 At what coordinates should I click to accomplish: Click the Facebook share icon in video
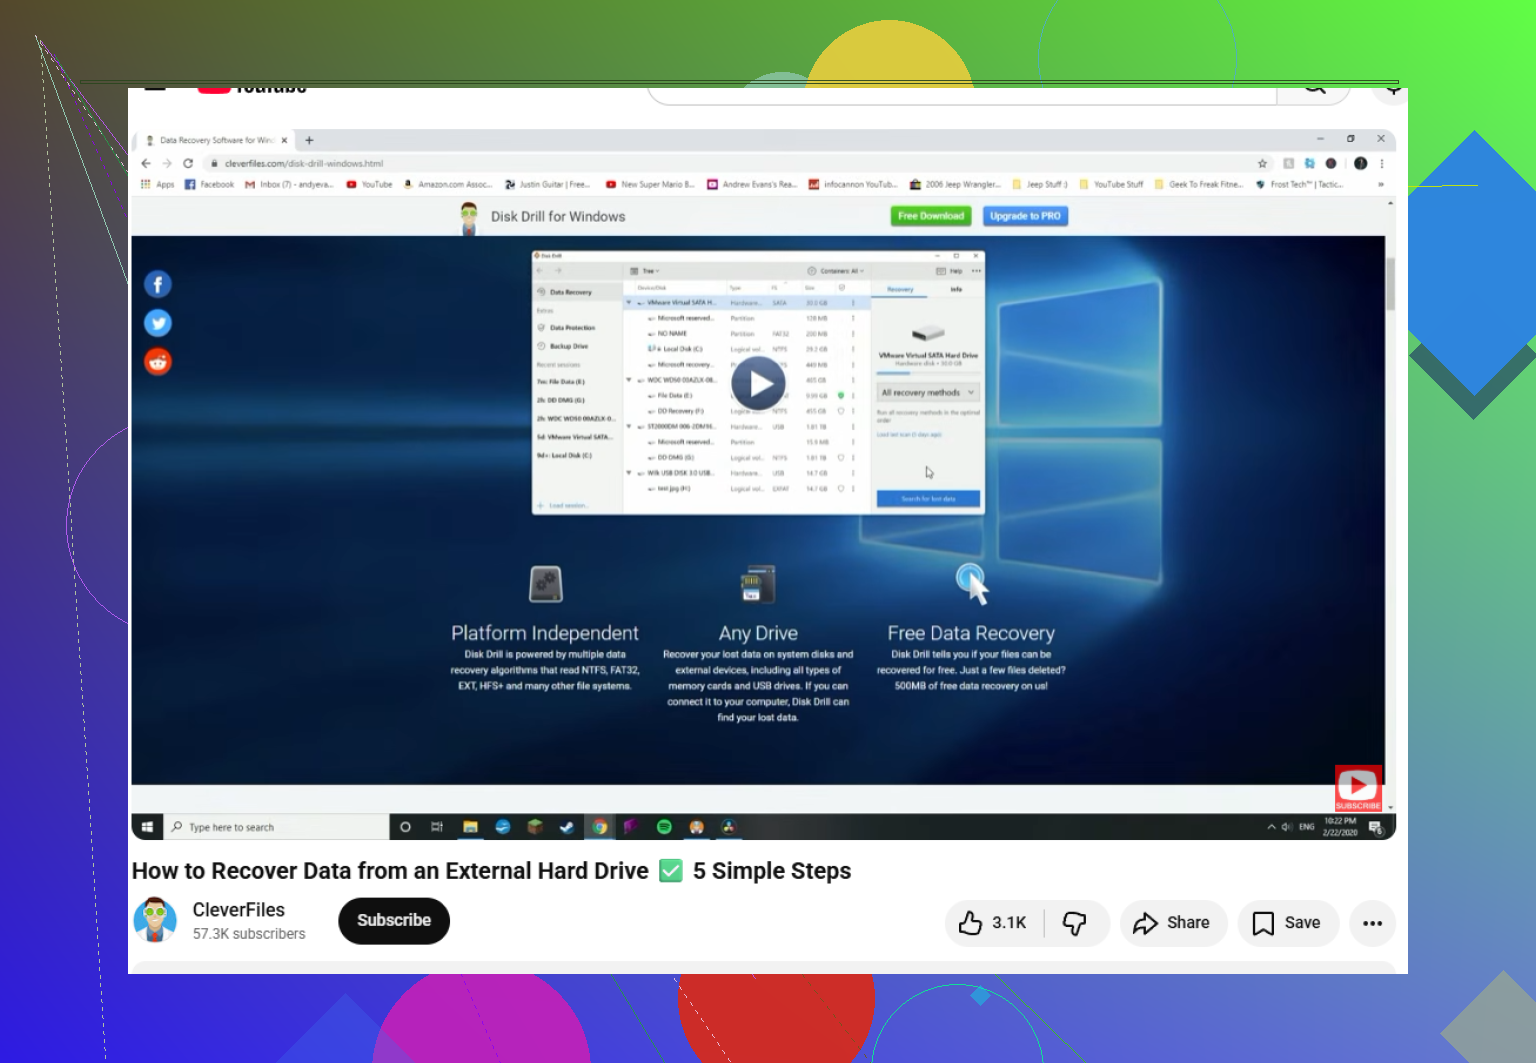pos(158,285)
